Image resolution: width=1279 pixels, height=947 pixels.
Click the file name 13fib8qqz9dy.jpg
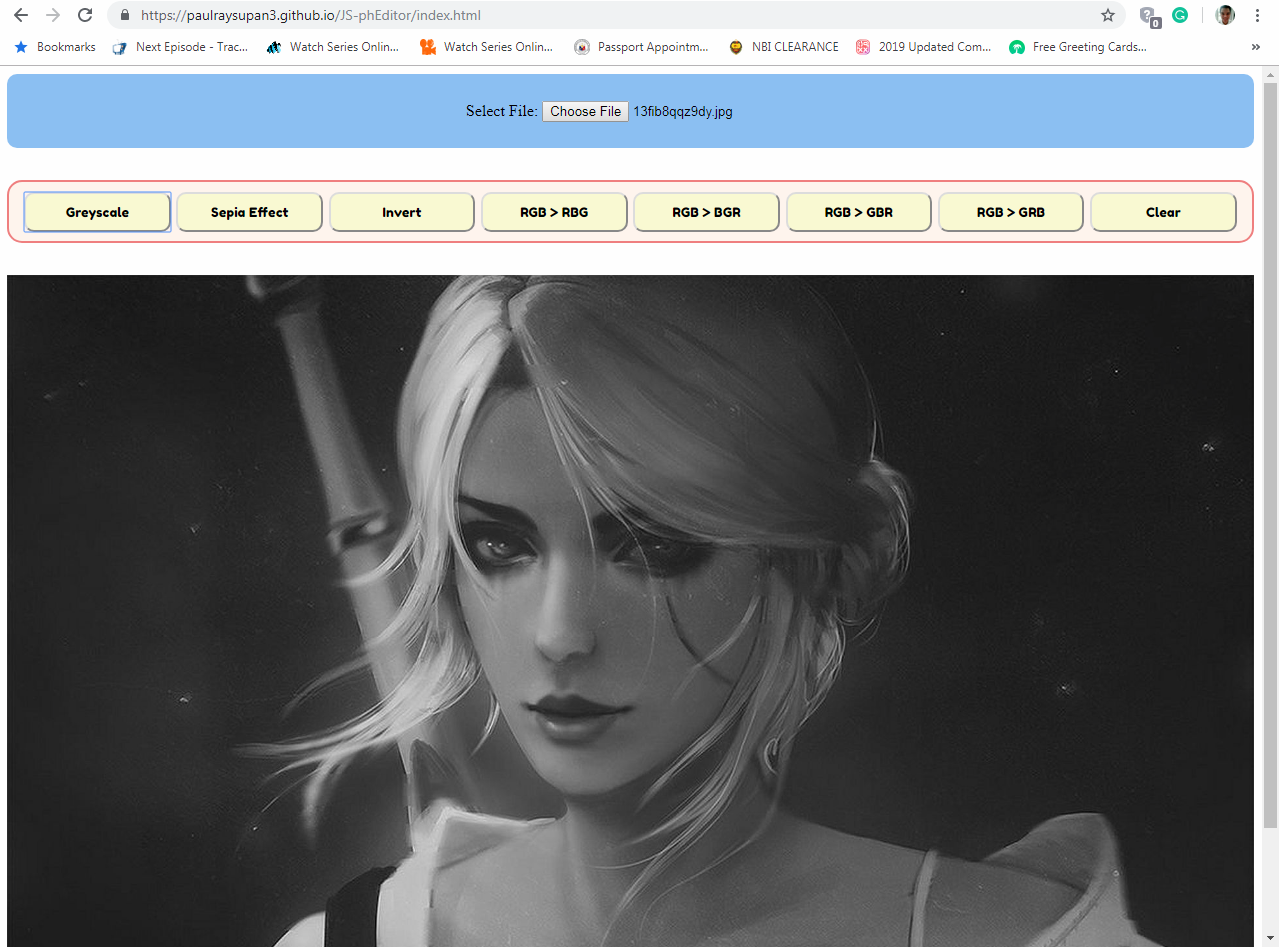[683, 111]
